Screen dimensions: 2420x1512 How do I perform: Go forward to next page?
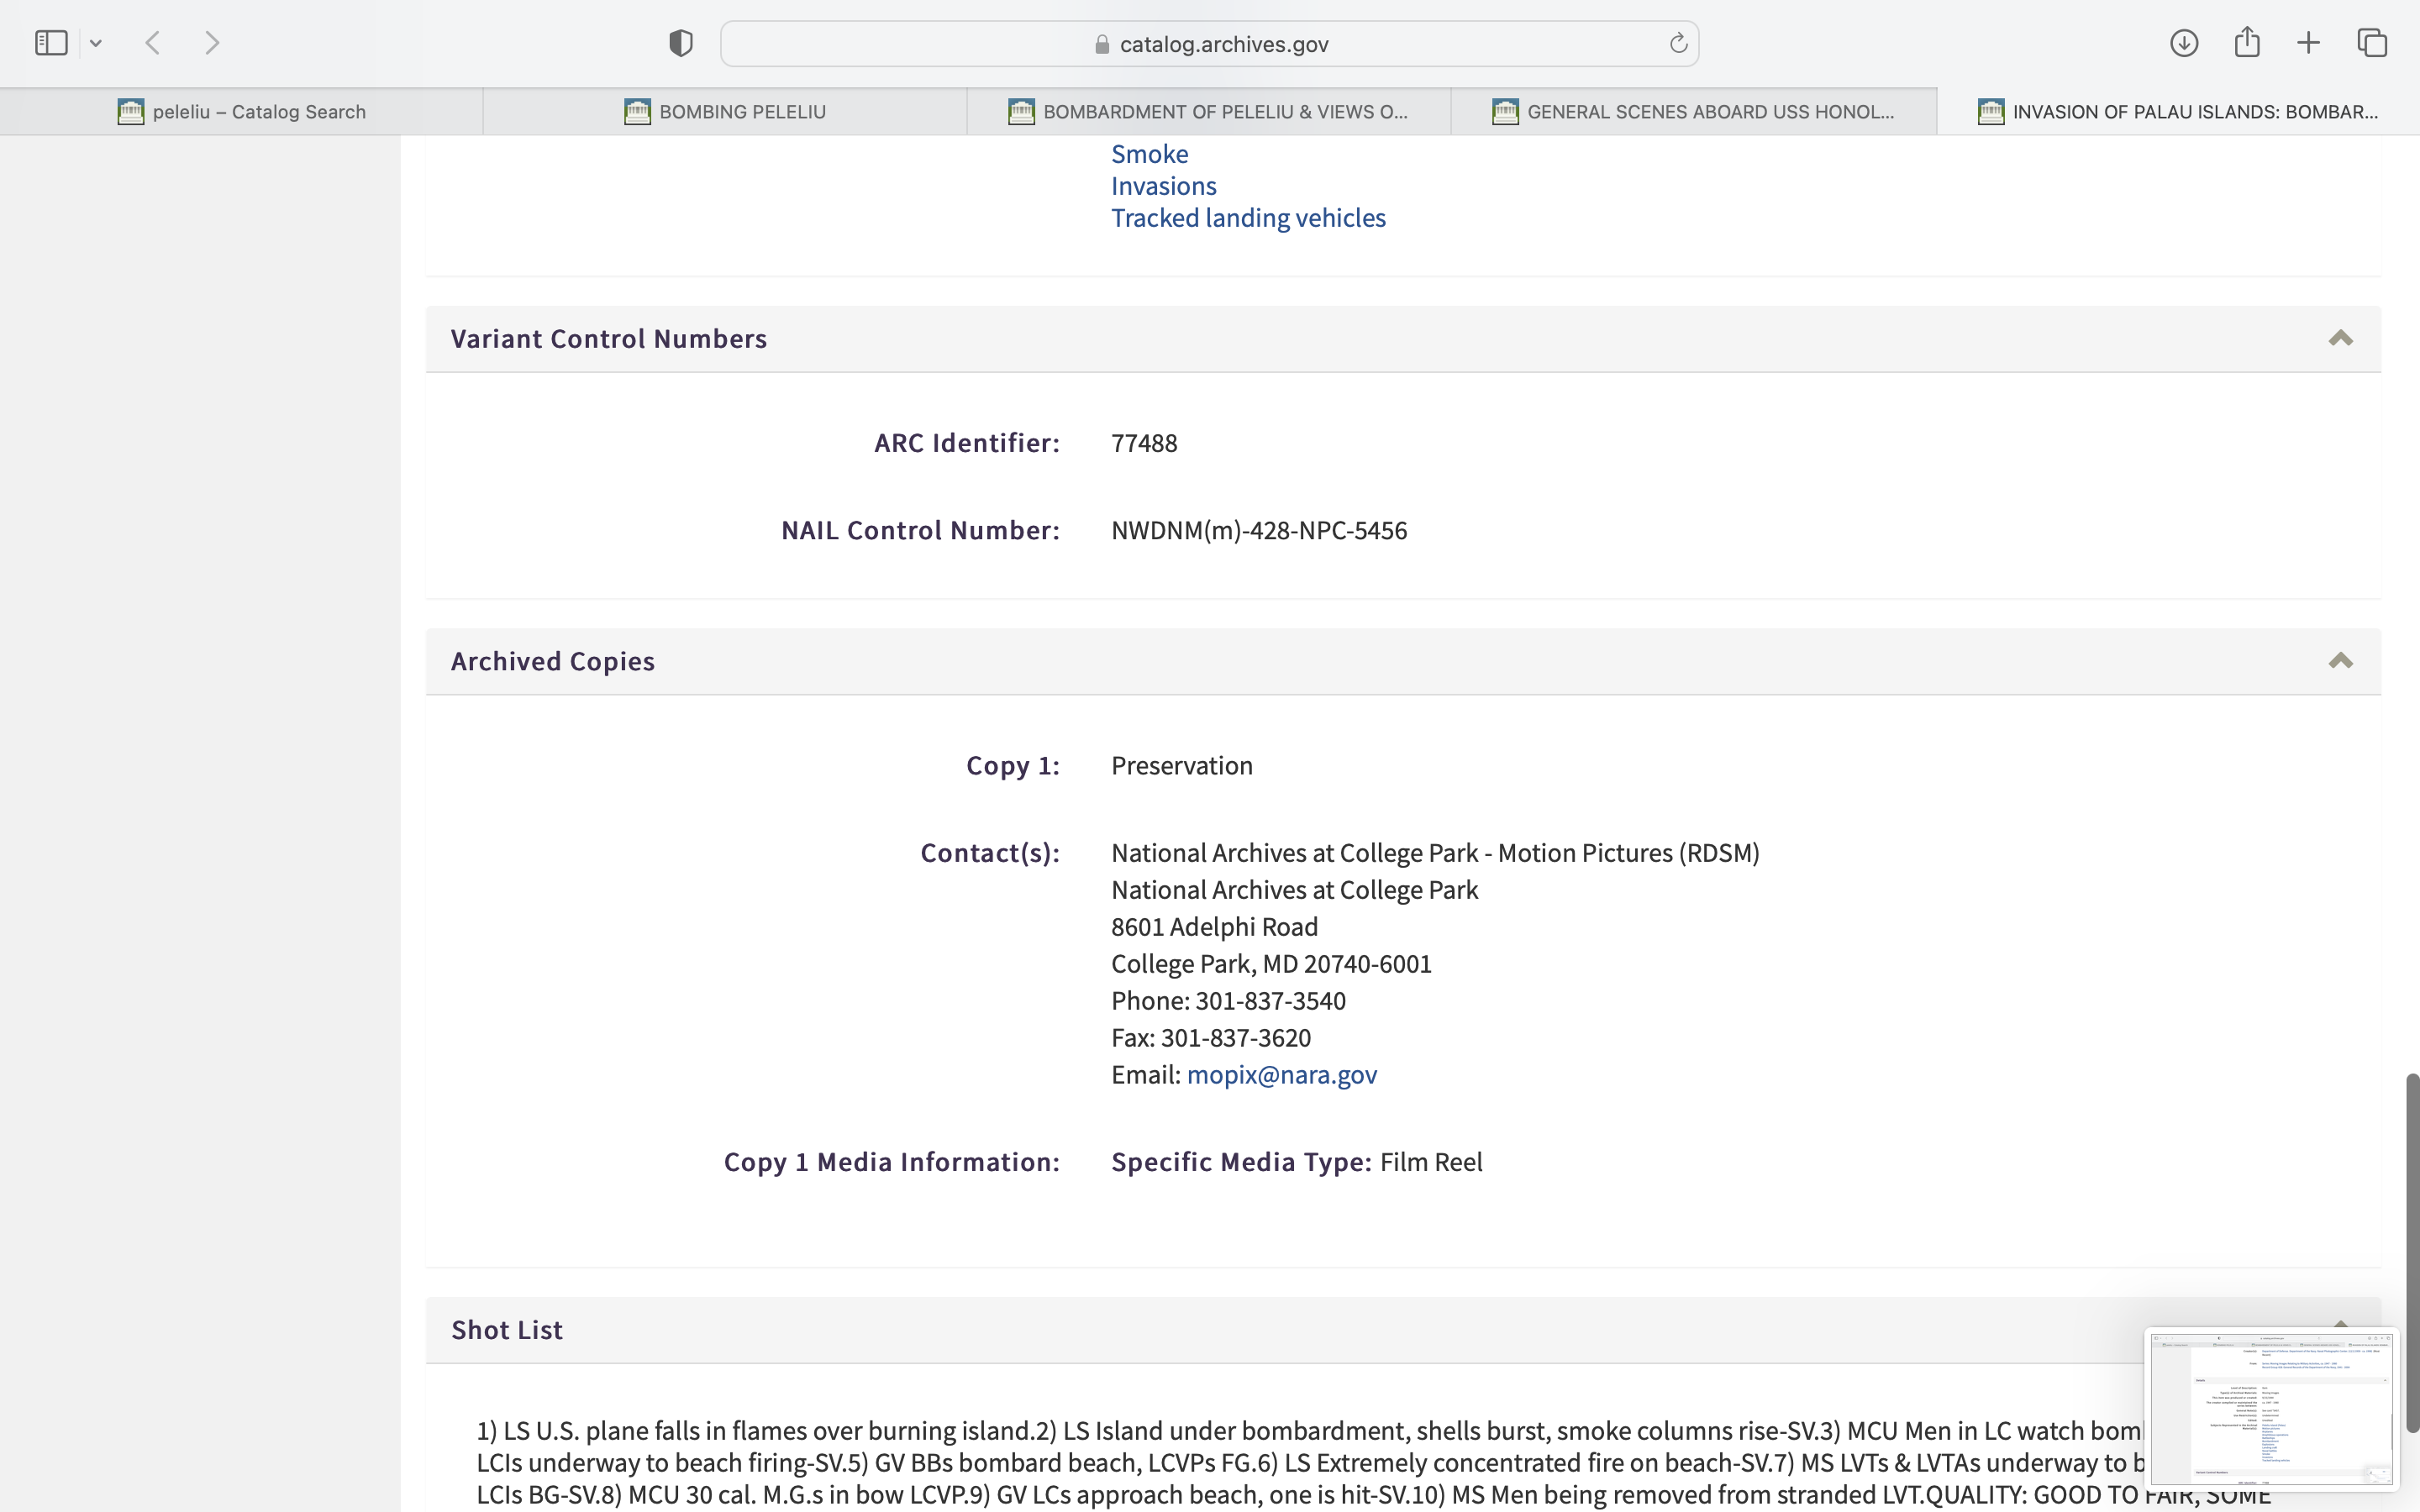(212, 43)
